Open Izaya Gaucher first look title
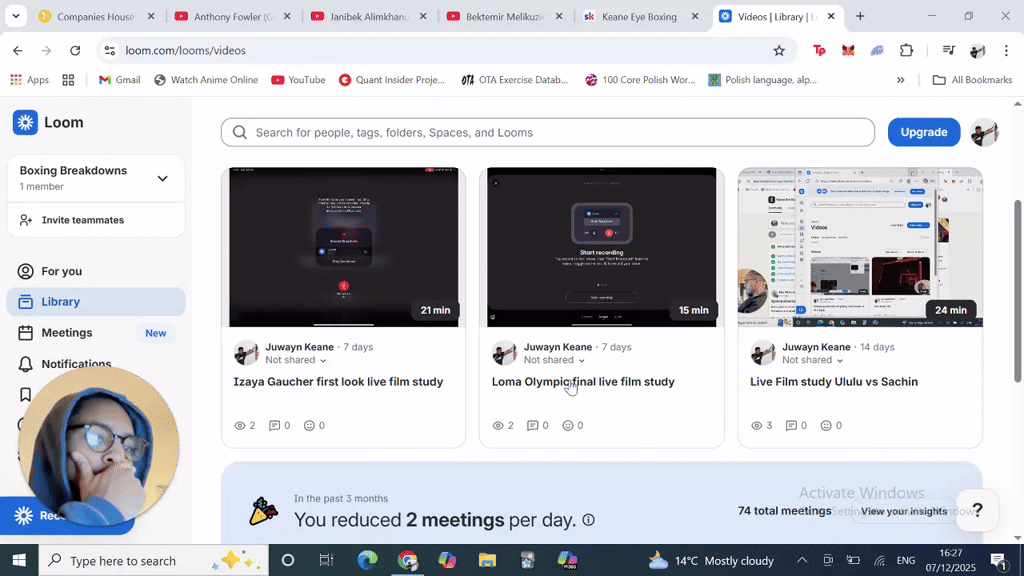Image resolution: width=1024 pixels, height=576 pixels. pos(338,382)
